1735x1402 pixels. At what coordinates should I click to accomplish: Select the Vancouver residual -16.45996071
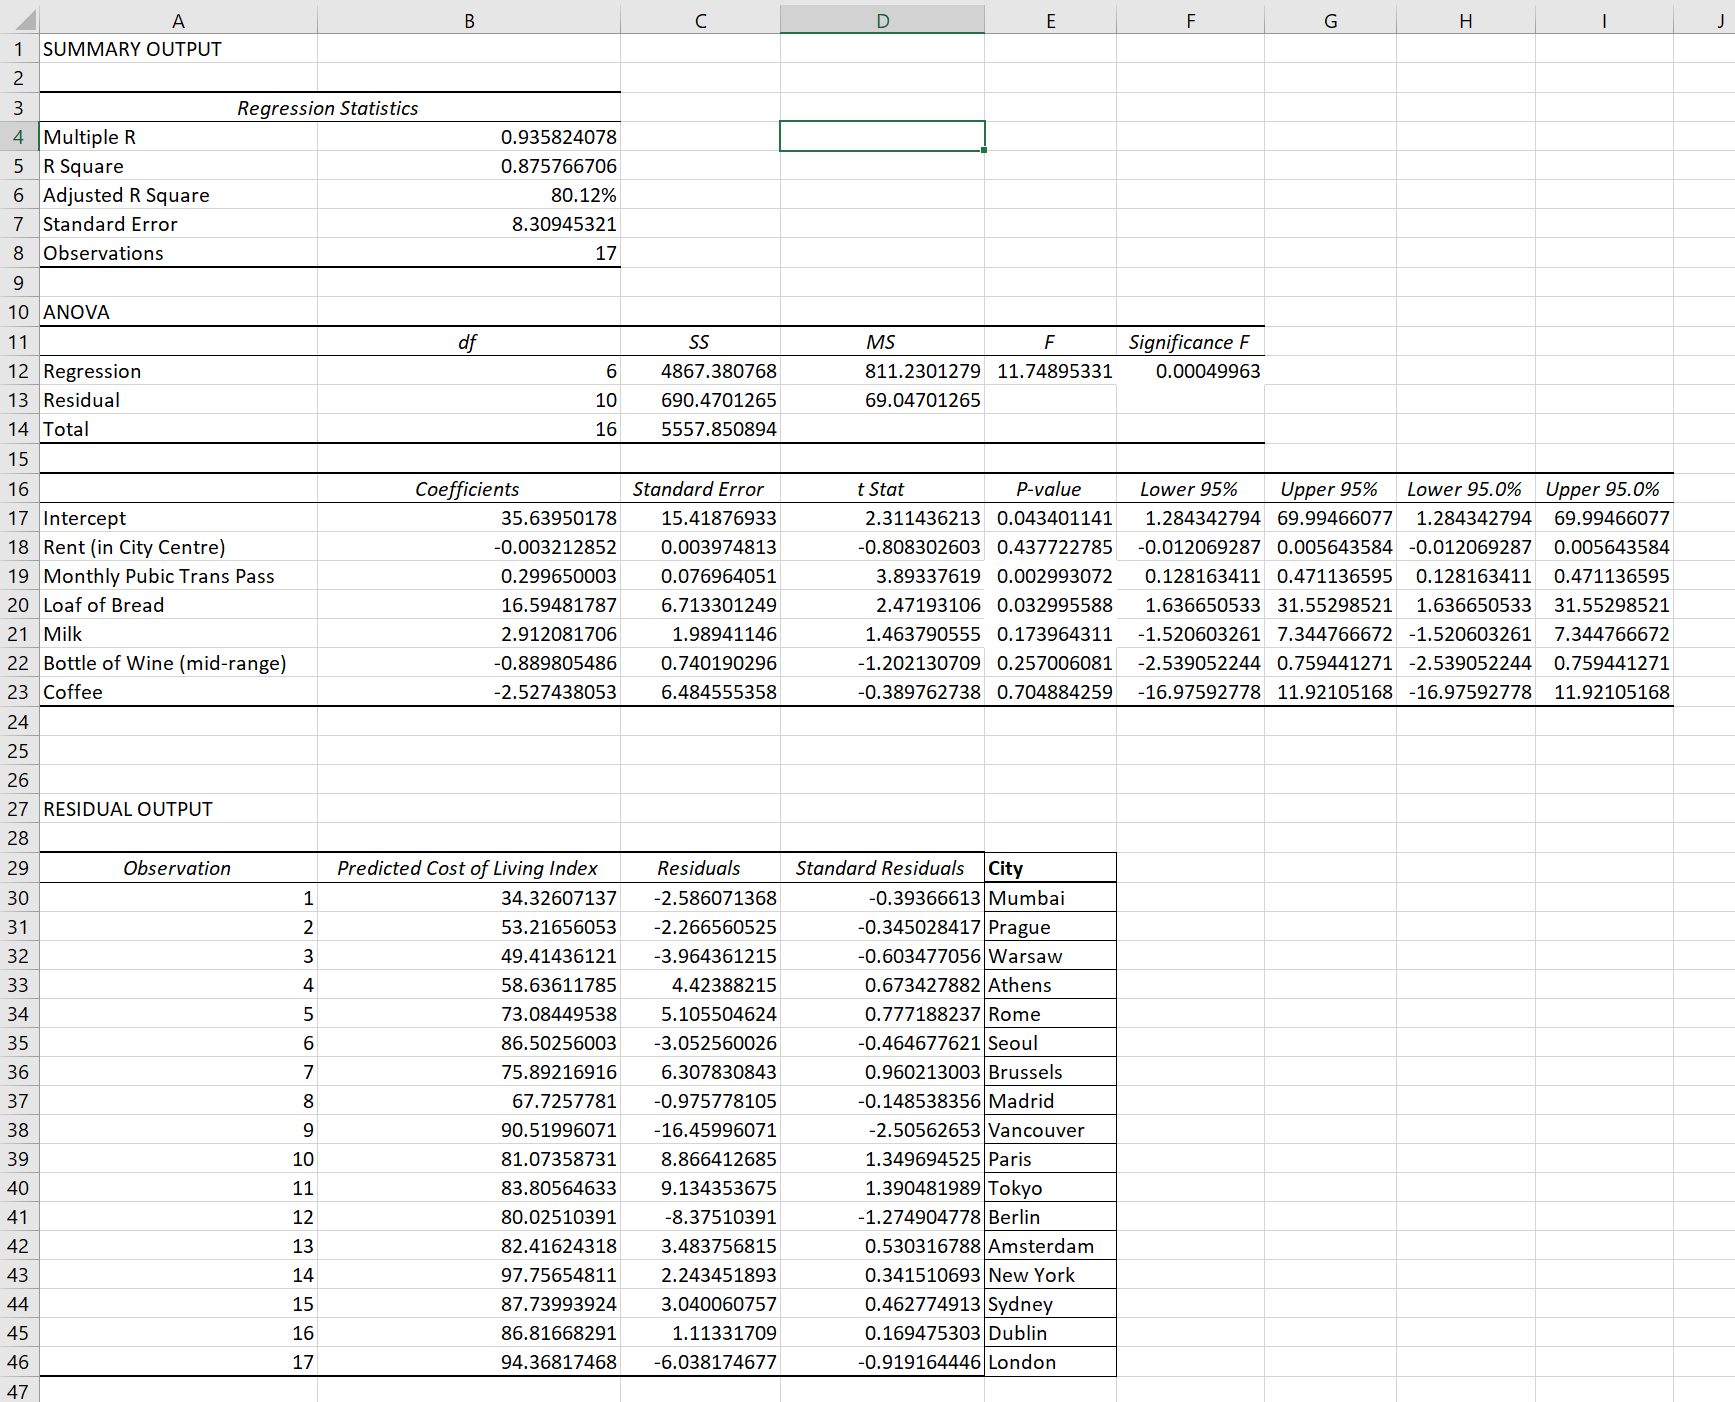(x=700, y=1129)
